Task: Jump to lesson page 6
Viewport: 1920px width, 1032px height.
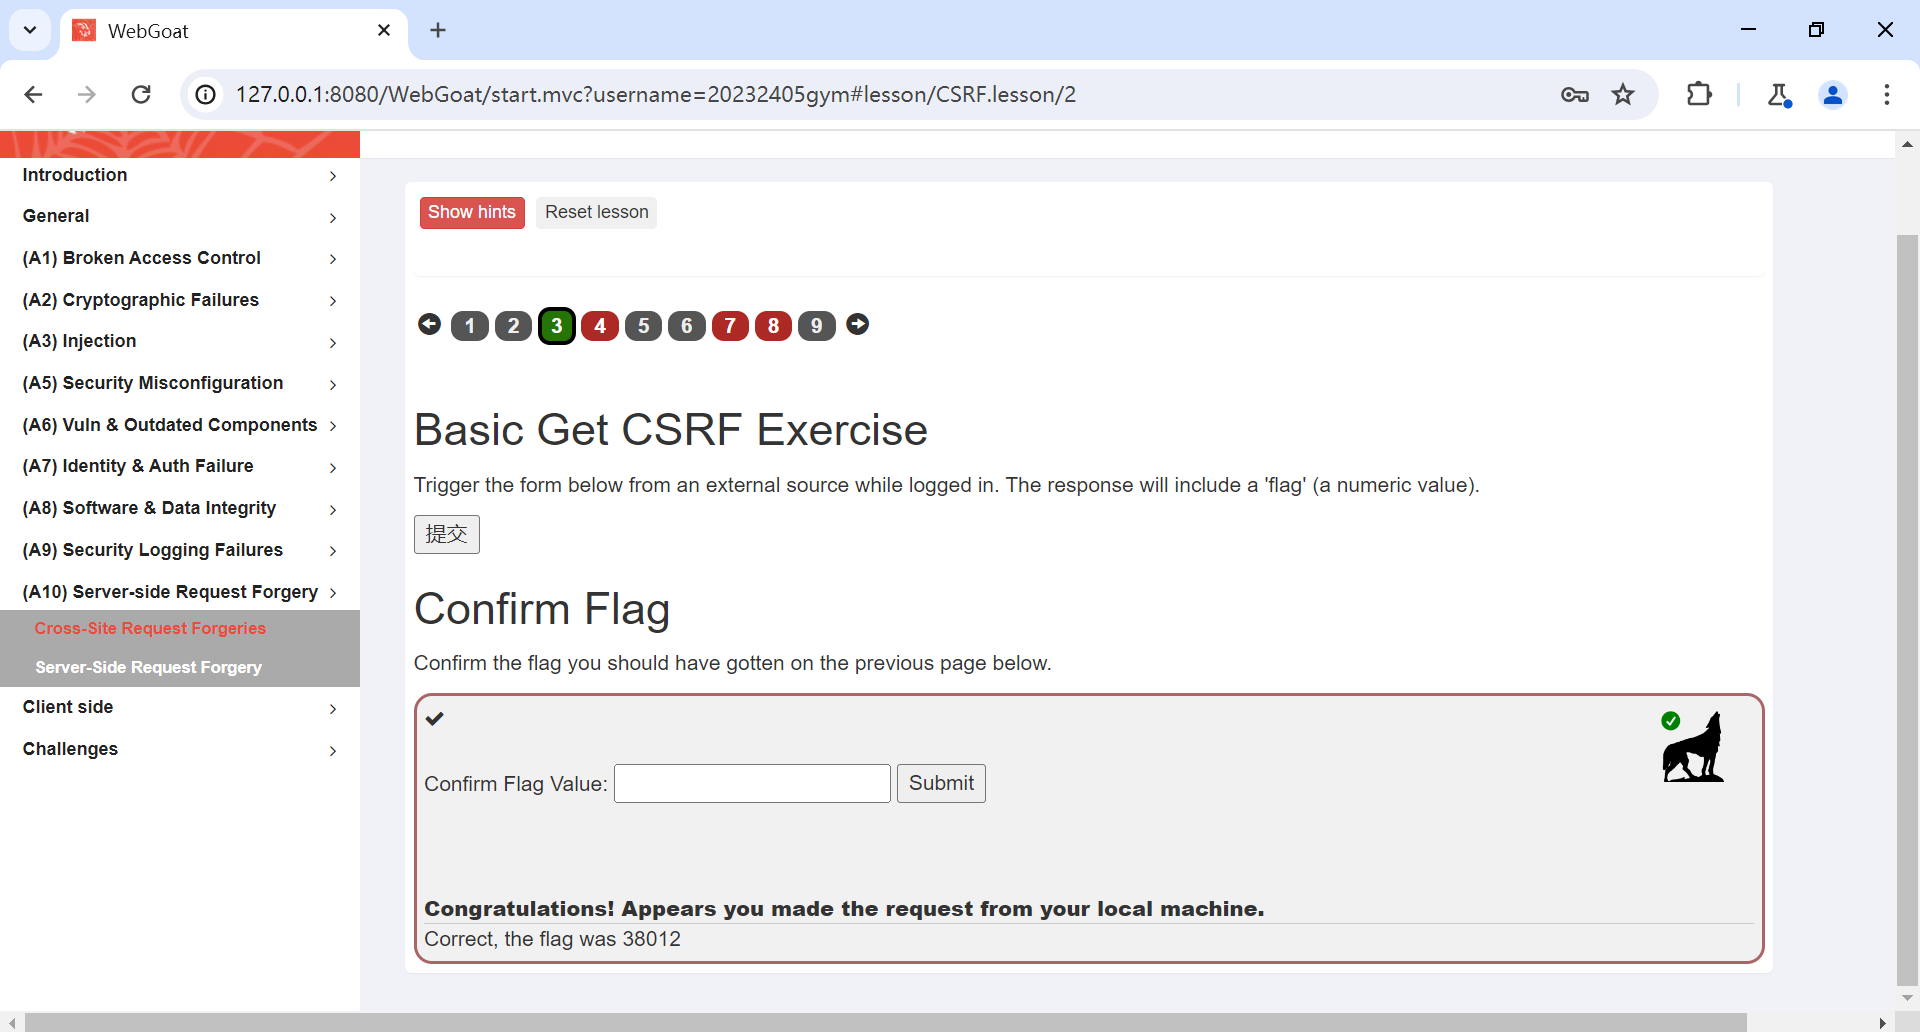Action: click(x=687, y=326)
